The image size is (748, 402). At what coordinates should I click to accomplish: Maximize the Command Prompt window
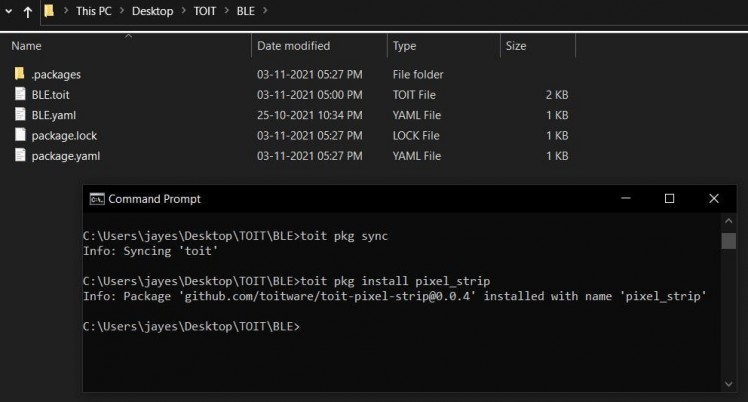point(669,198)
